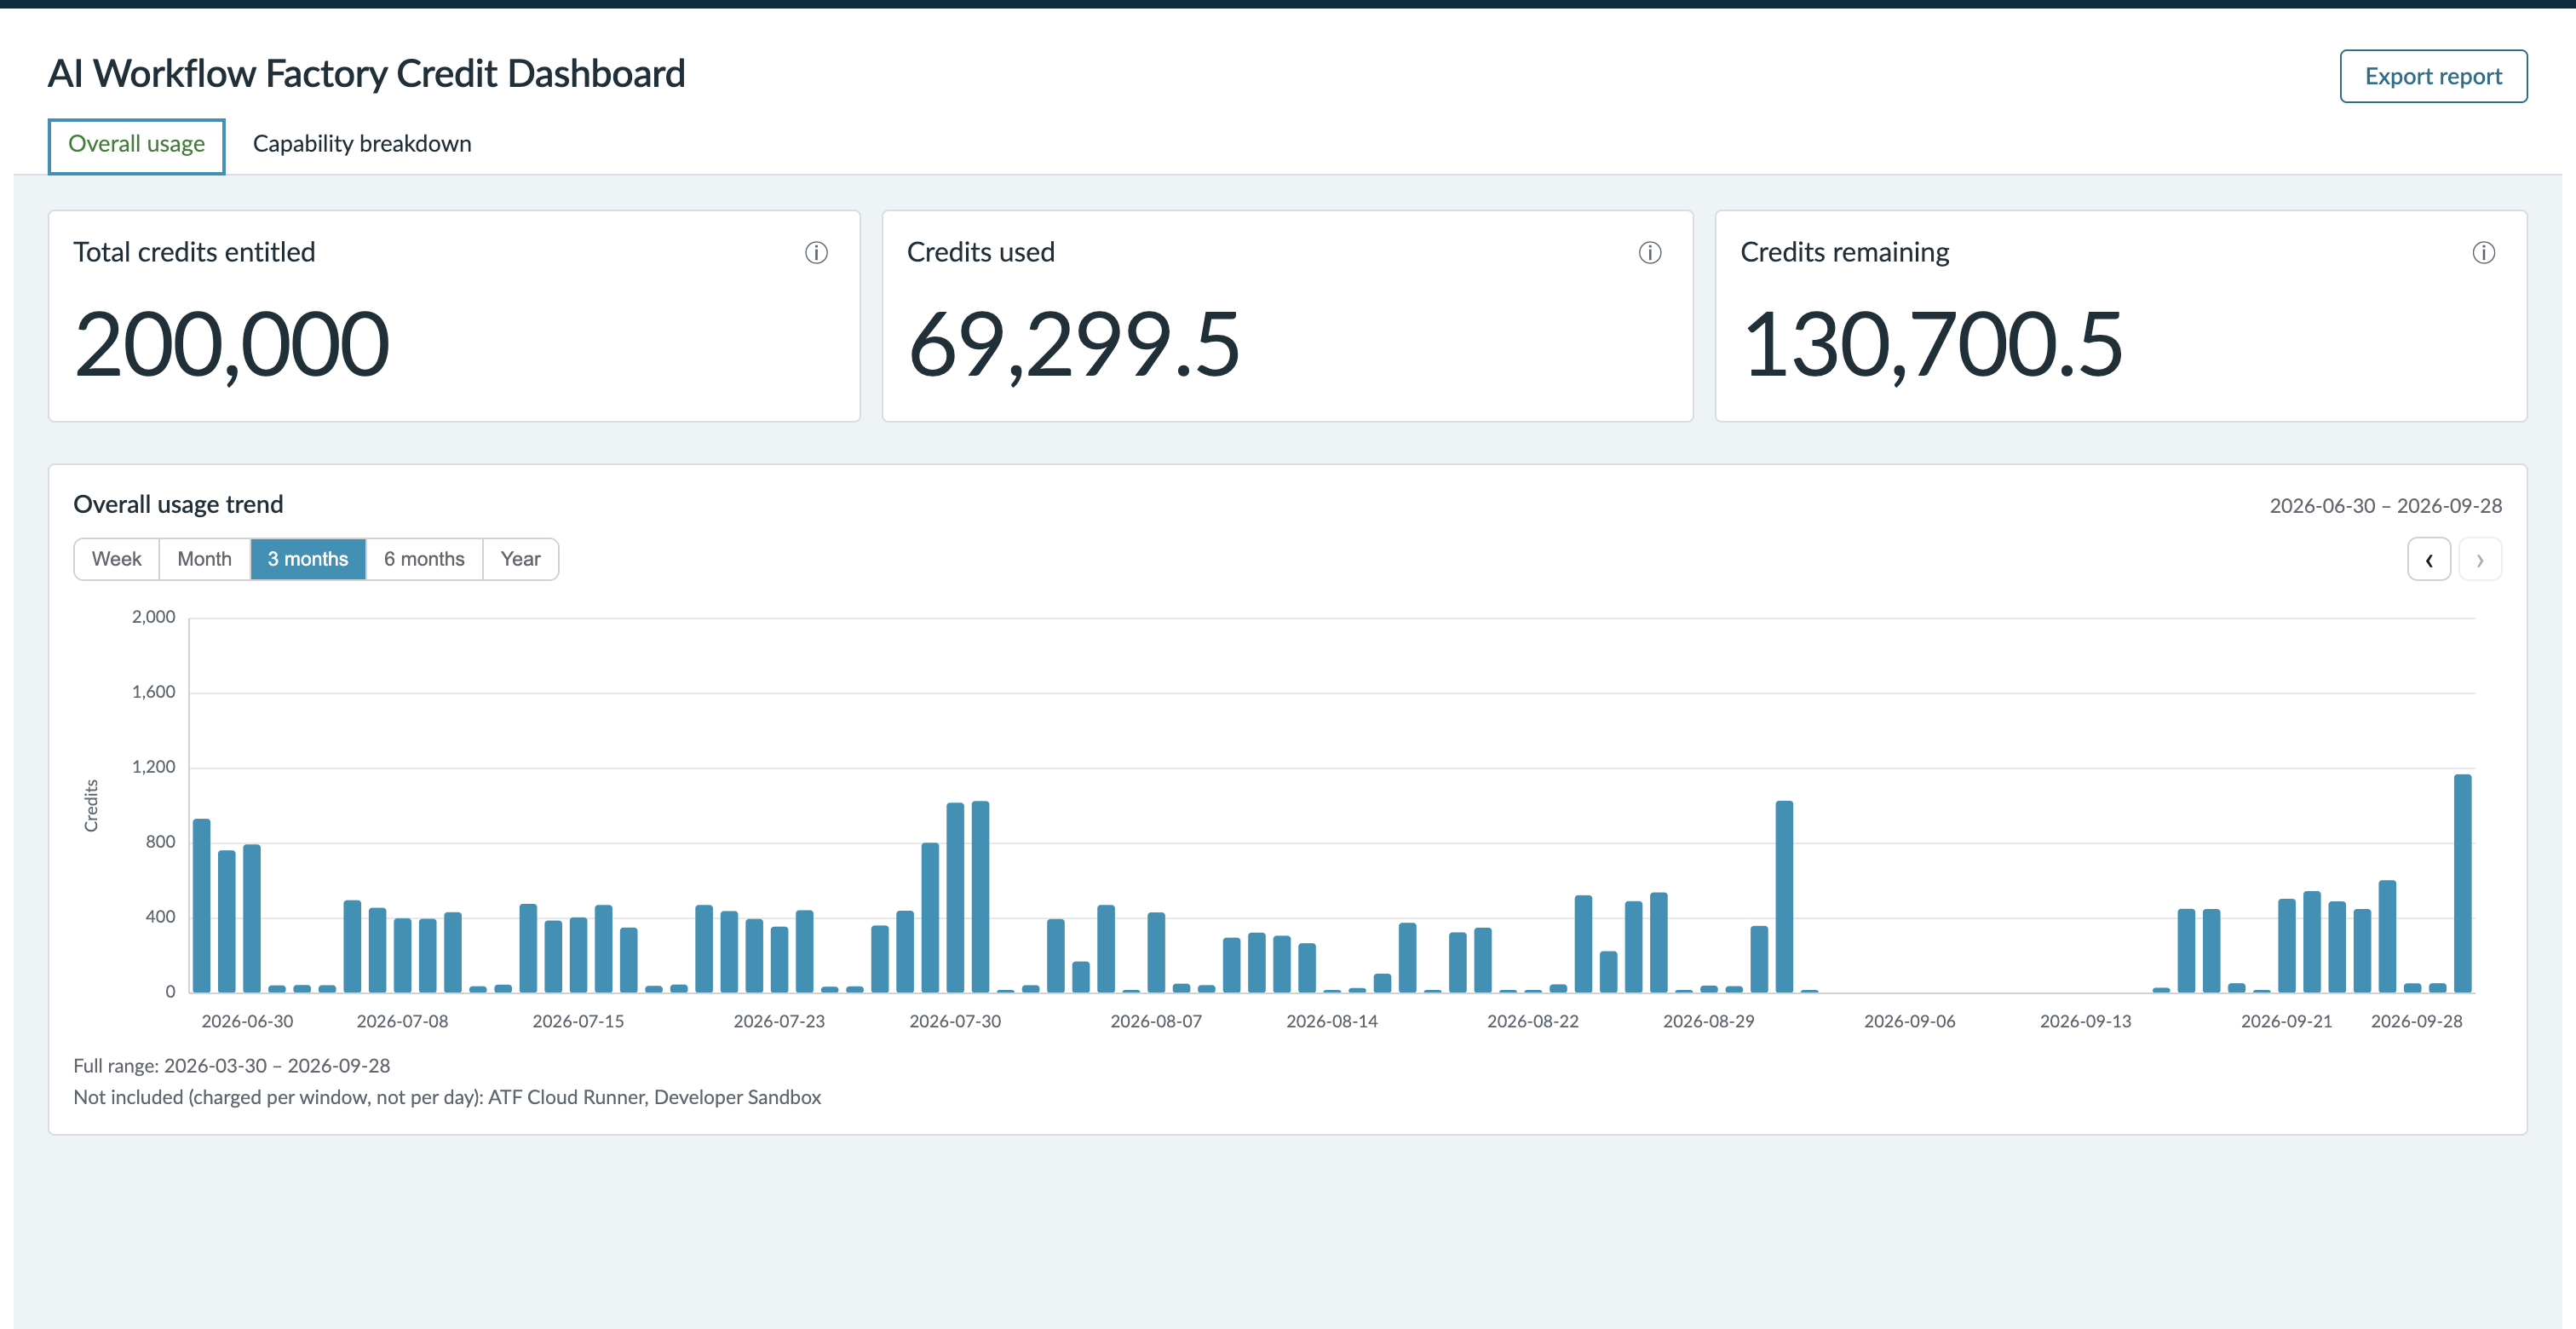Click the AI Workflow Factory Credit Dashboard title
The image size is (2576, 1329).
tap(366, 74)
